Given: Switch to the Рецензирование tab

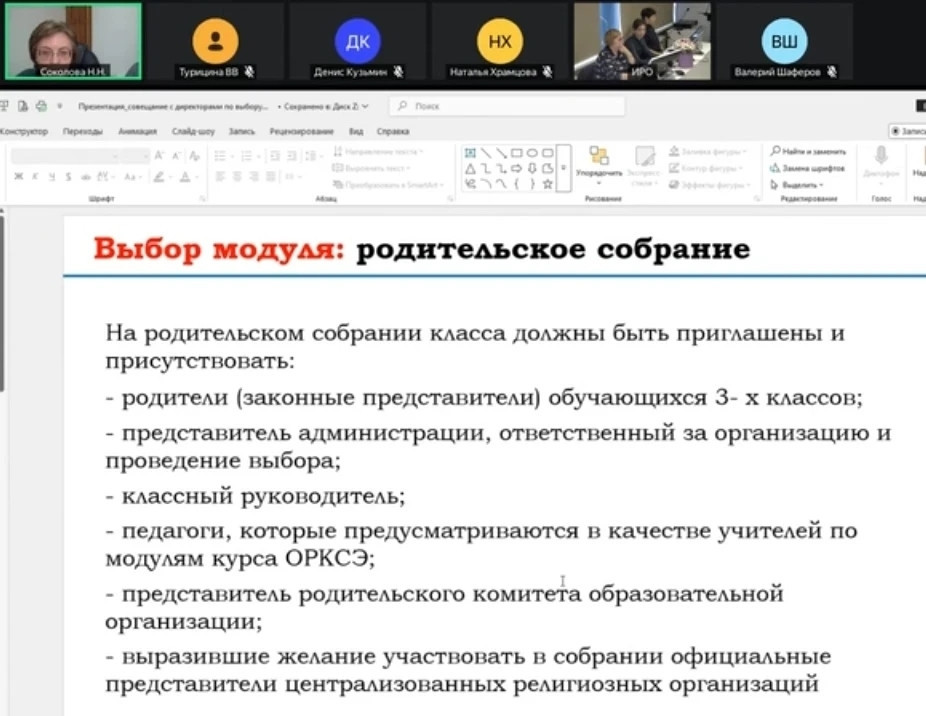Looking at the screenshot, I should point(300,131).
